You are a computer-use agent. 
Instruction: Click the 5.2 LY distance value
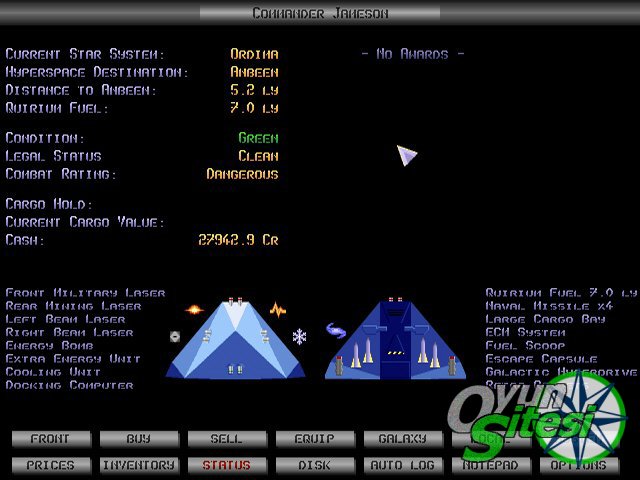click(254, 90)
